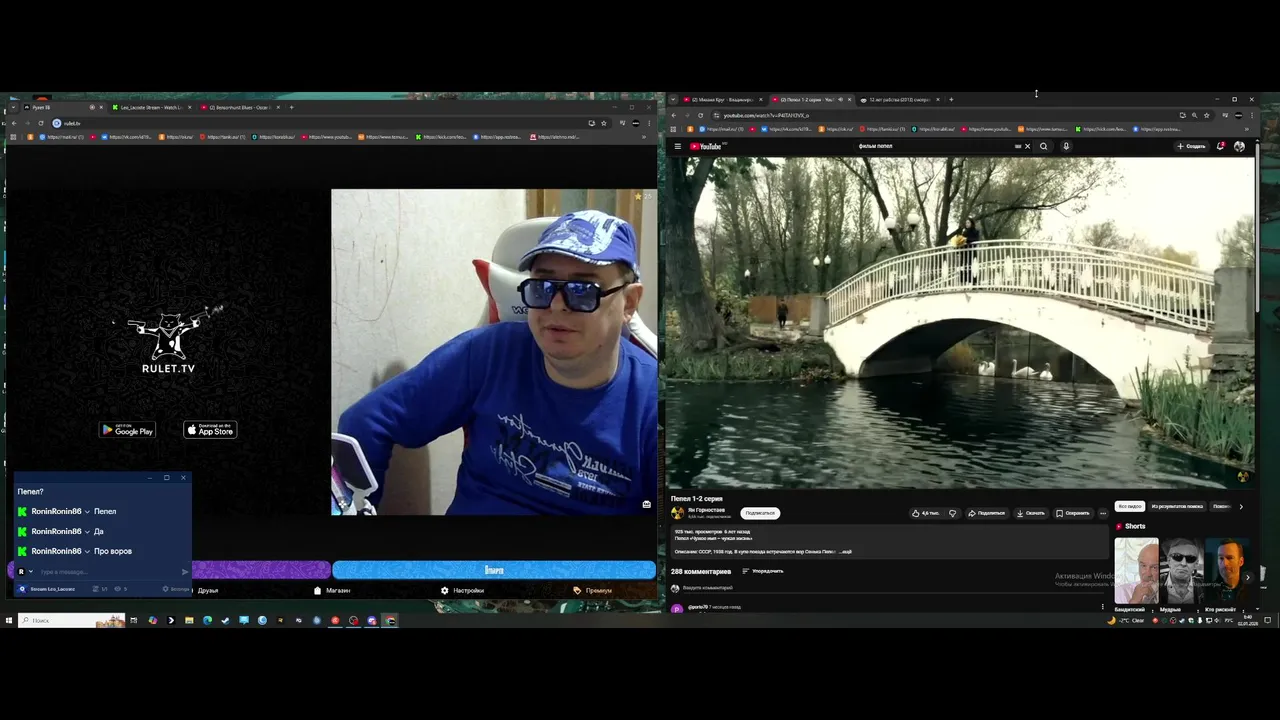Click the blue start button on rulet.tv
Image resolution: width=1280 pixels, height=720 pixels.
[494, 570]
